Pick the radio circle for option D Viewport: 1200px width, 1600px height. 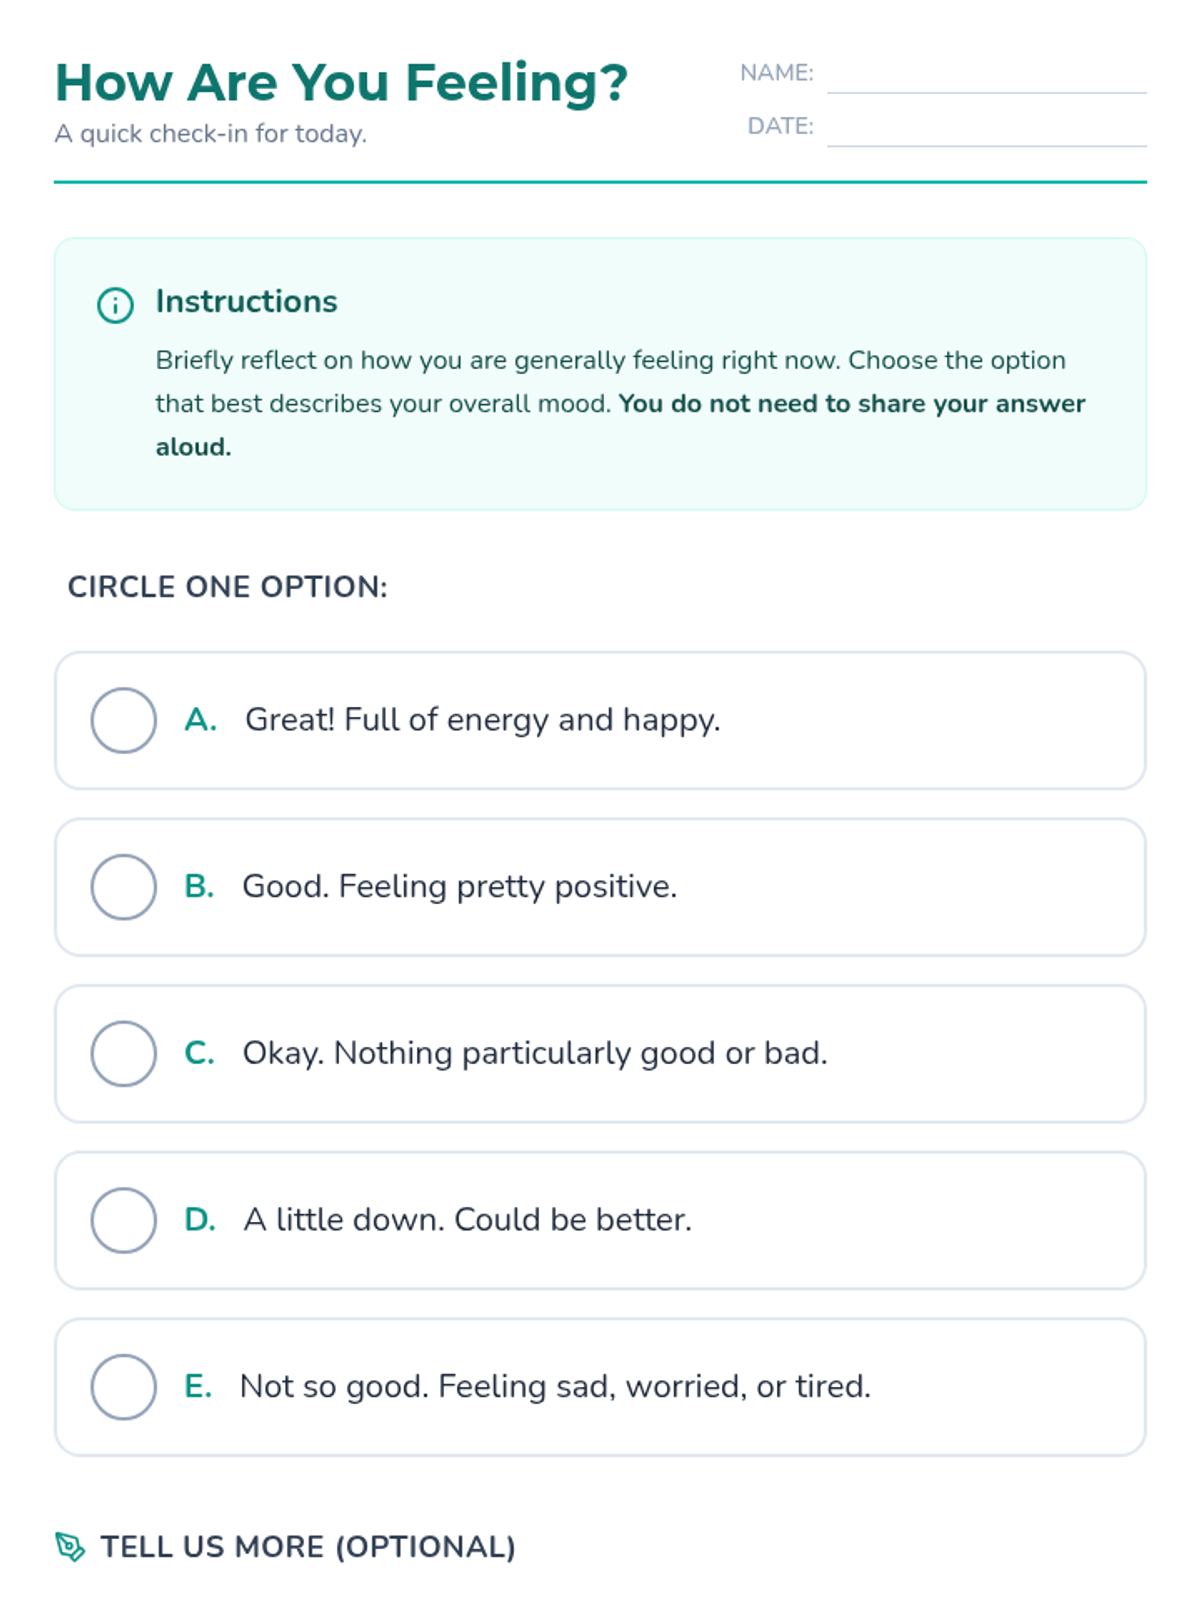coord(124,1220)
